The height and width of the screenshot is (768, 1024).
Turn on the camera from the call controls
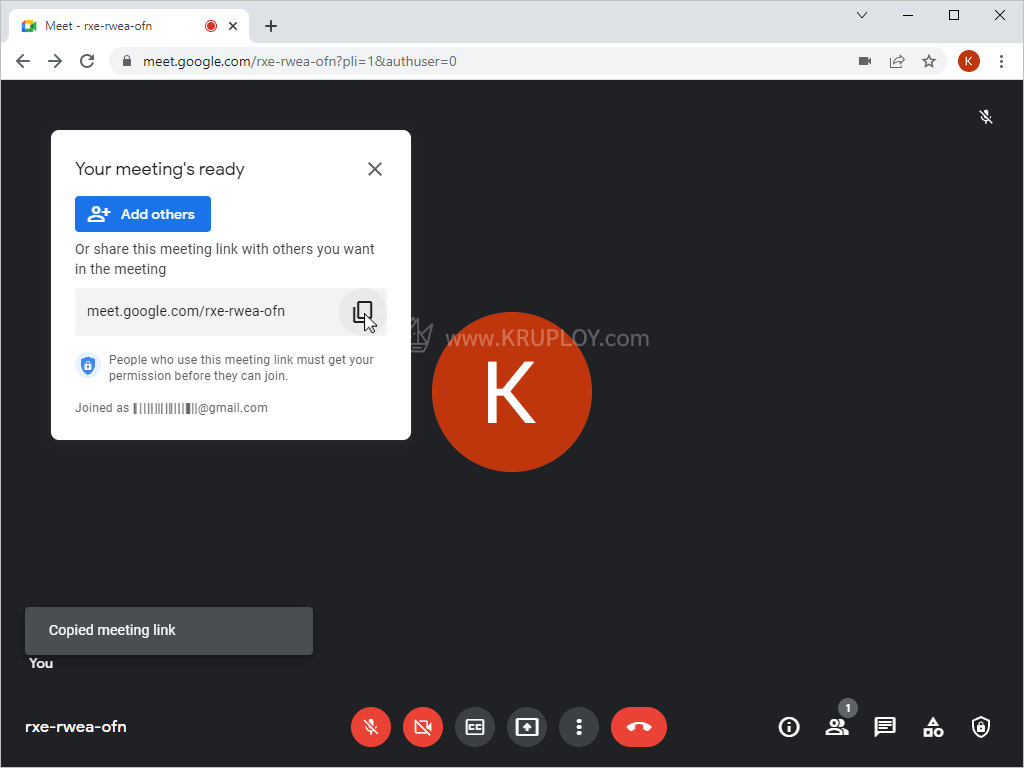(x=423, y=727)
